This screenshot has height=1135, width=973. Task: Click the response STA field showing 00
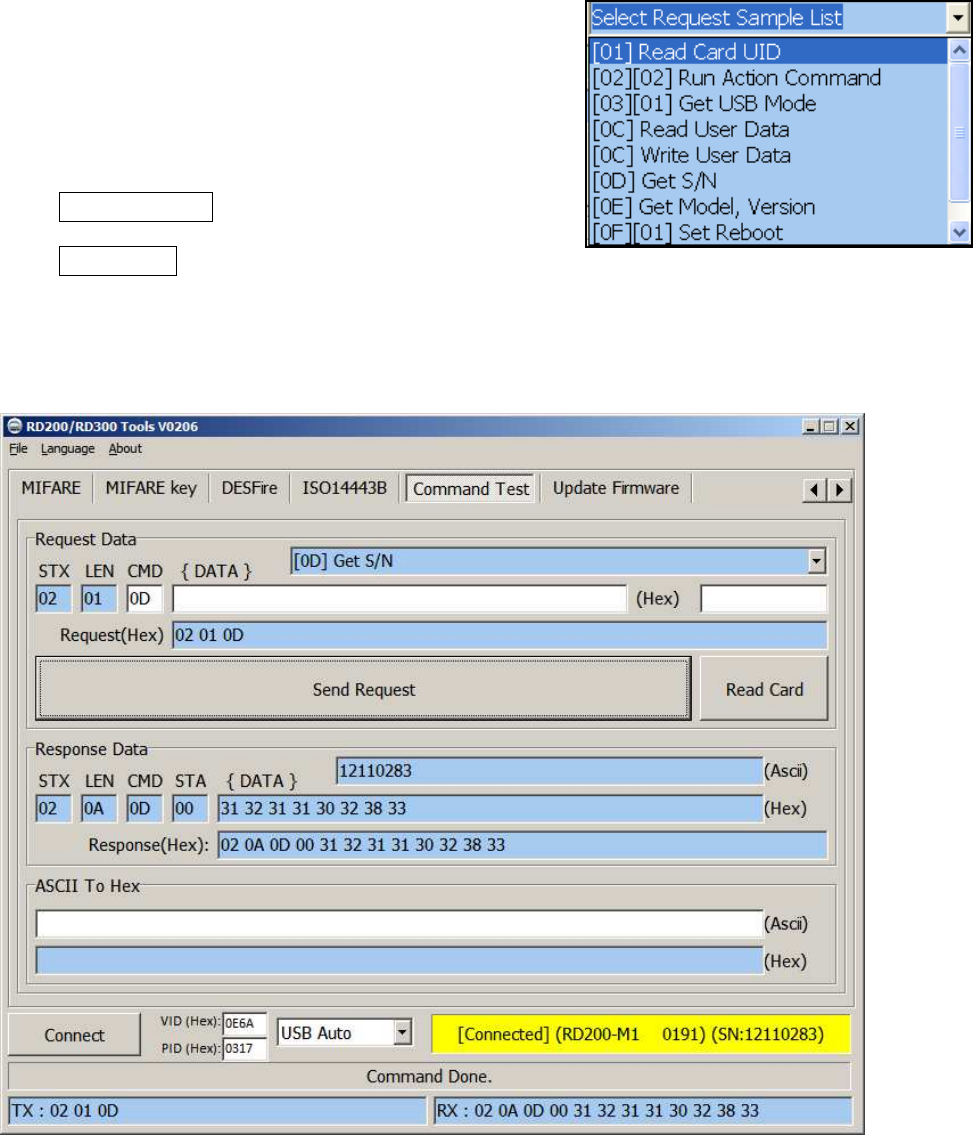[x=190, y=809]
